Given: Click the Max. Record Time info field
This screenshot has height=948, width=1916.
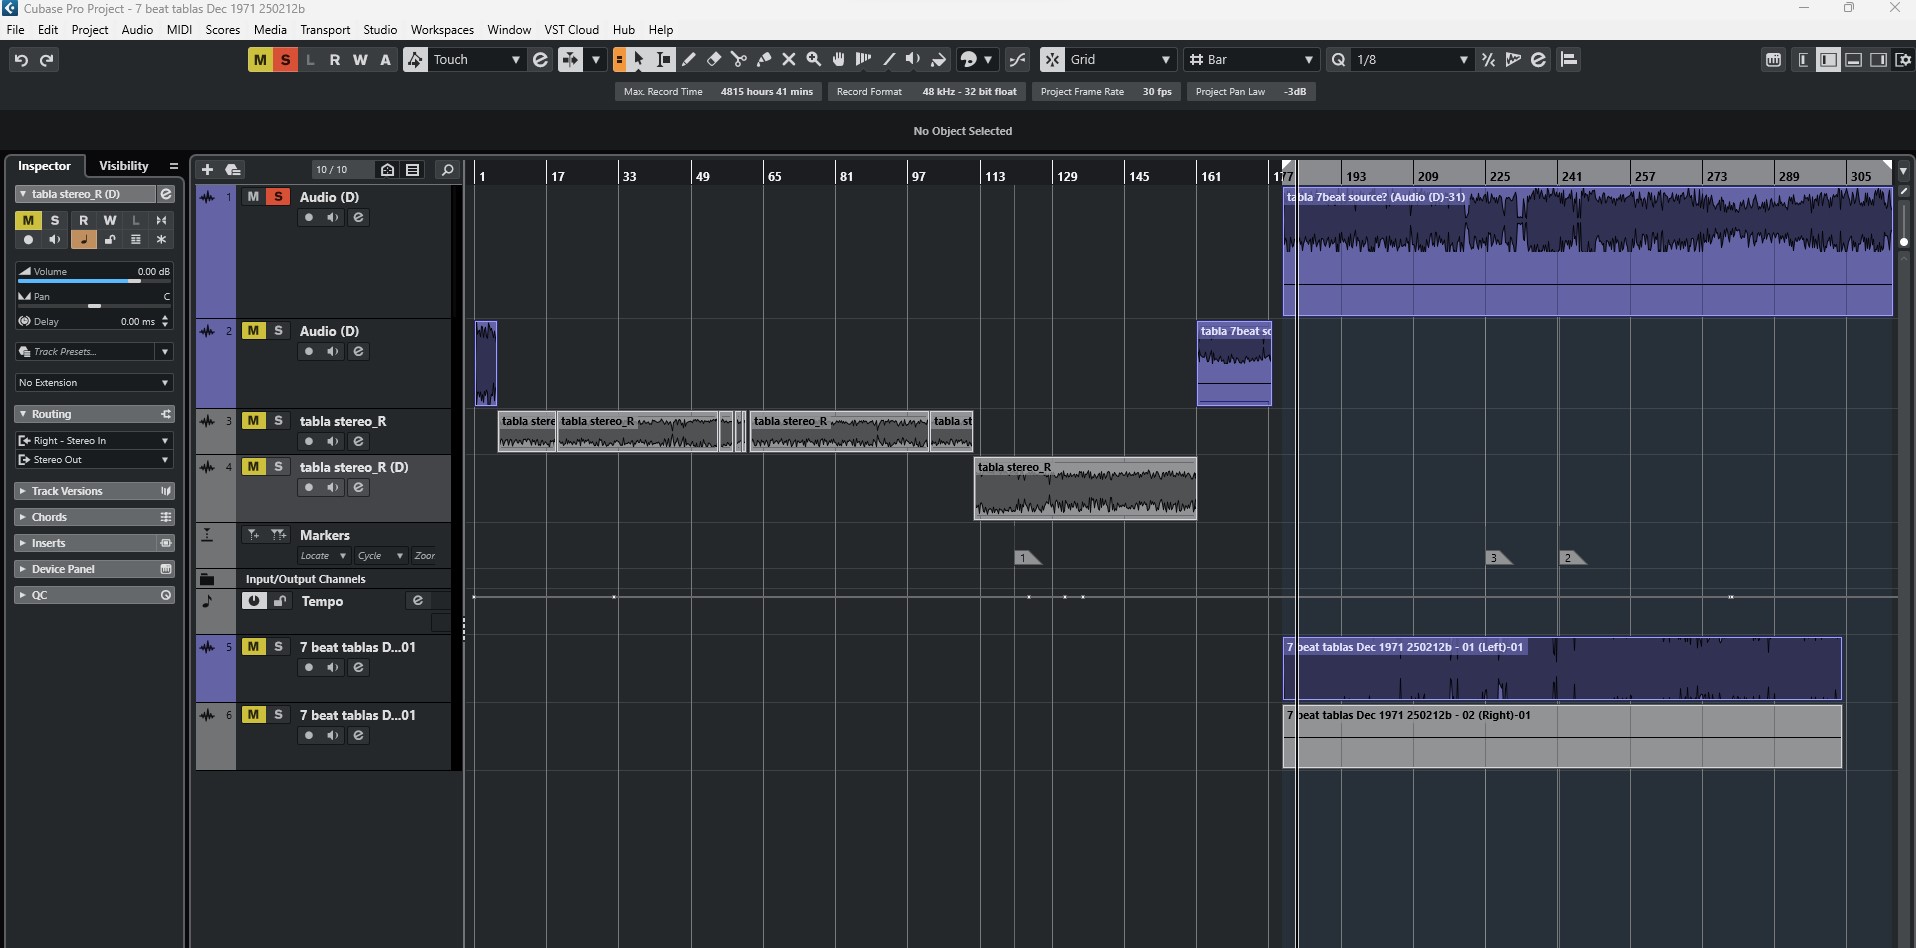Looking at the screenshot, I should [x=718, y=92].
